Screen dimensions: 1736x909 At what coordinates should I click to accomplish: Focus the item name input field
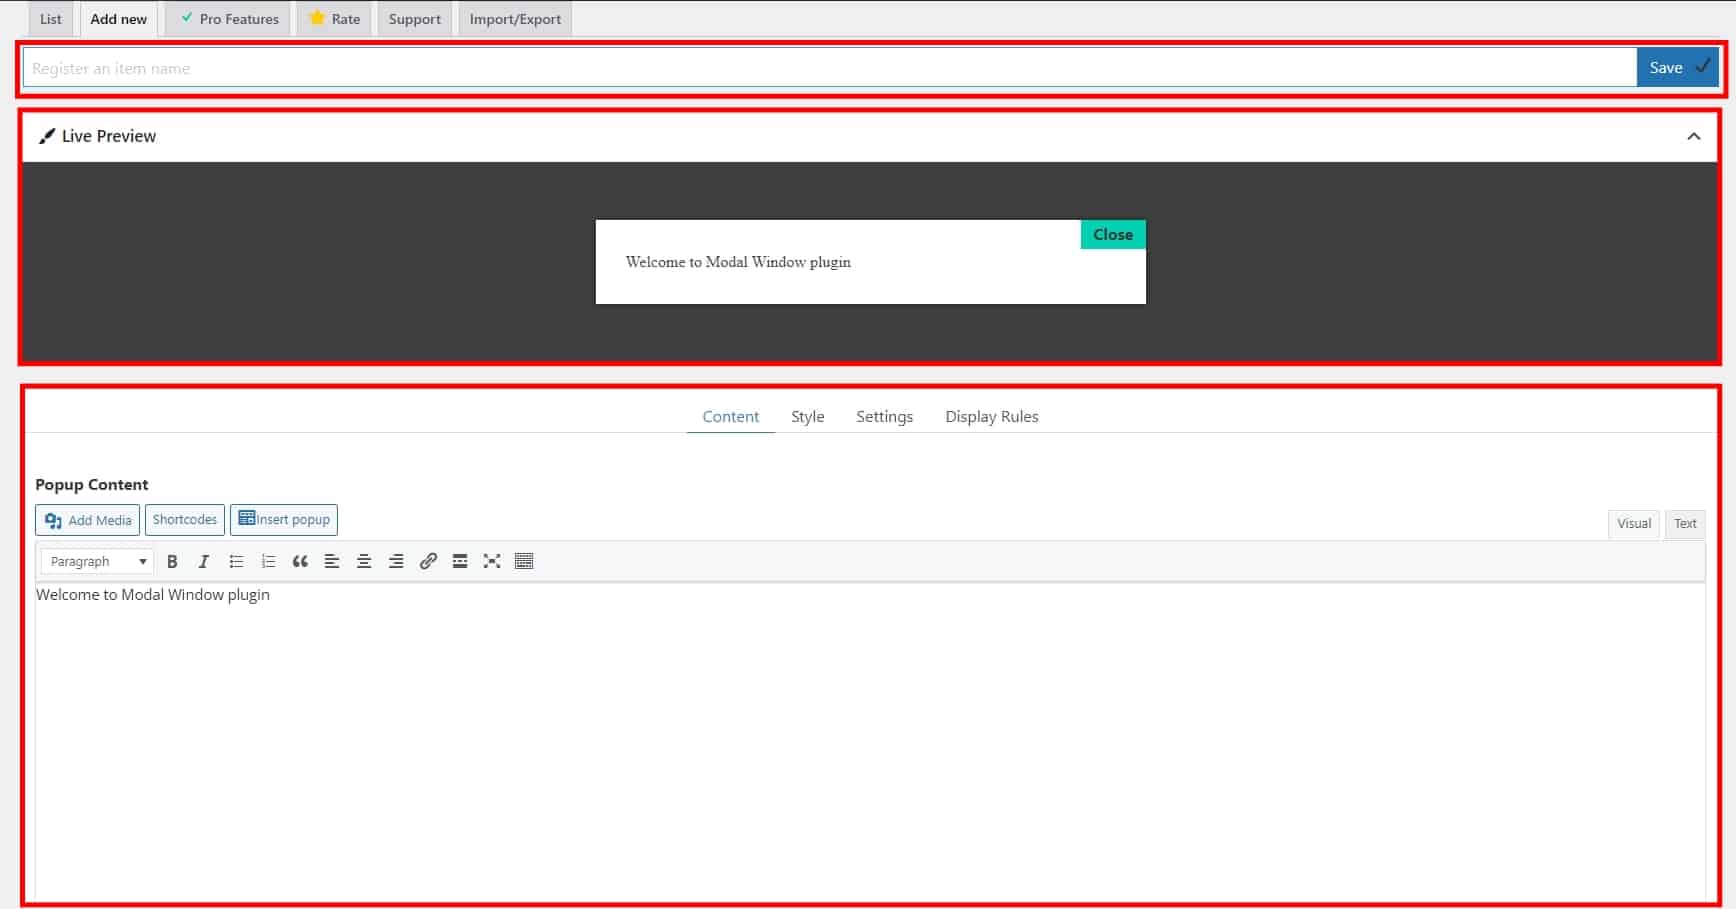point(829,68)
